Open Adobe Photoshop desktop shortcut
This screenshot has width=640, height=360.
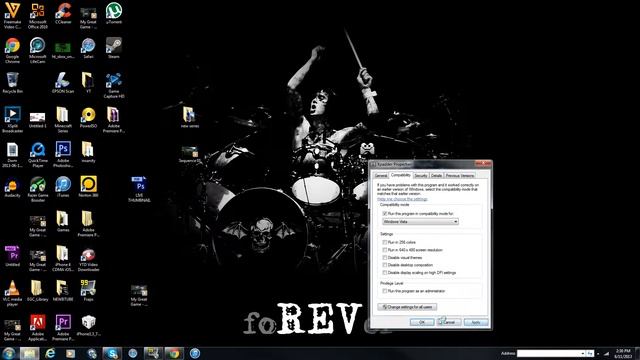coord(63,154)
